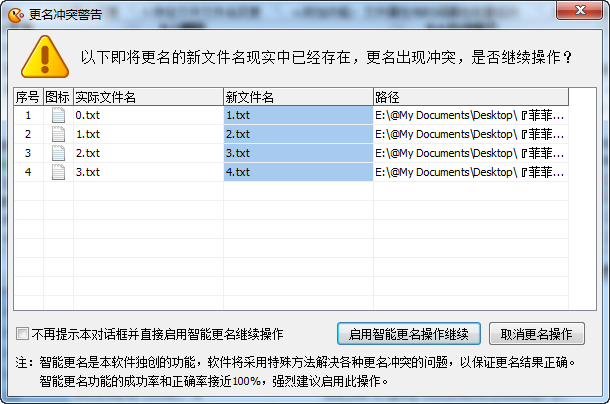Select sequence number 3 cell
This screenshot has height=404, width=610.
click(28, 153)
